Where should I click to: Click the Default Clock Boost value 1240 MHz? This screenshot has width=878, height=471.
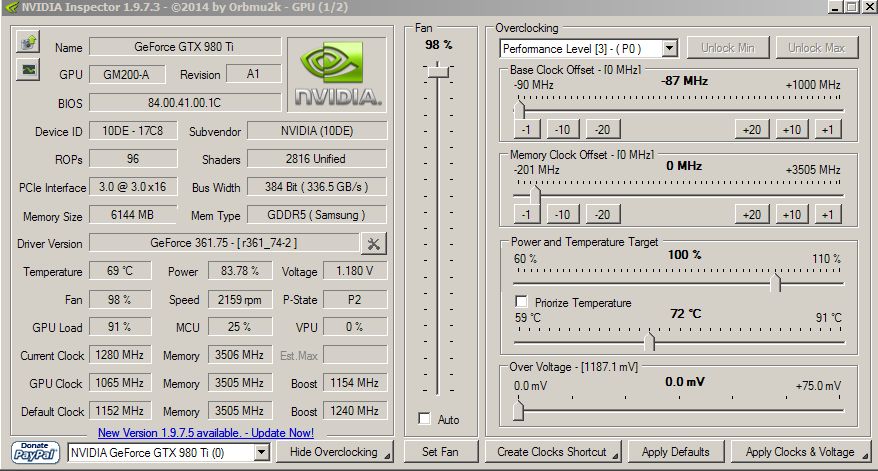click(355, 411)
